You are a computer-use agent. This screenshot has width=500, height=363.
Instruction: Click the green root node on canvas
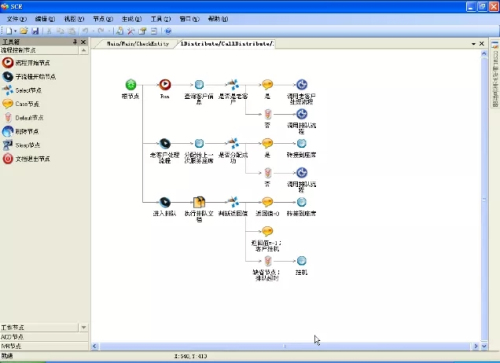coord(131,85)
